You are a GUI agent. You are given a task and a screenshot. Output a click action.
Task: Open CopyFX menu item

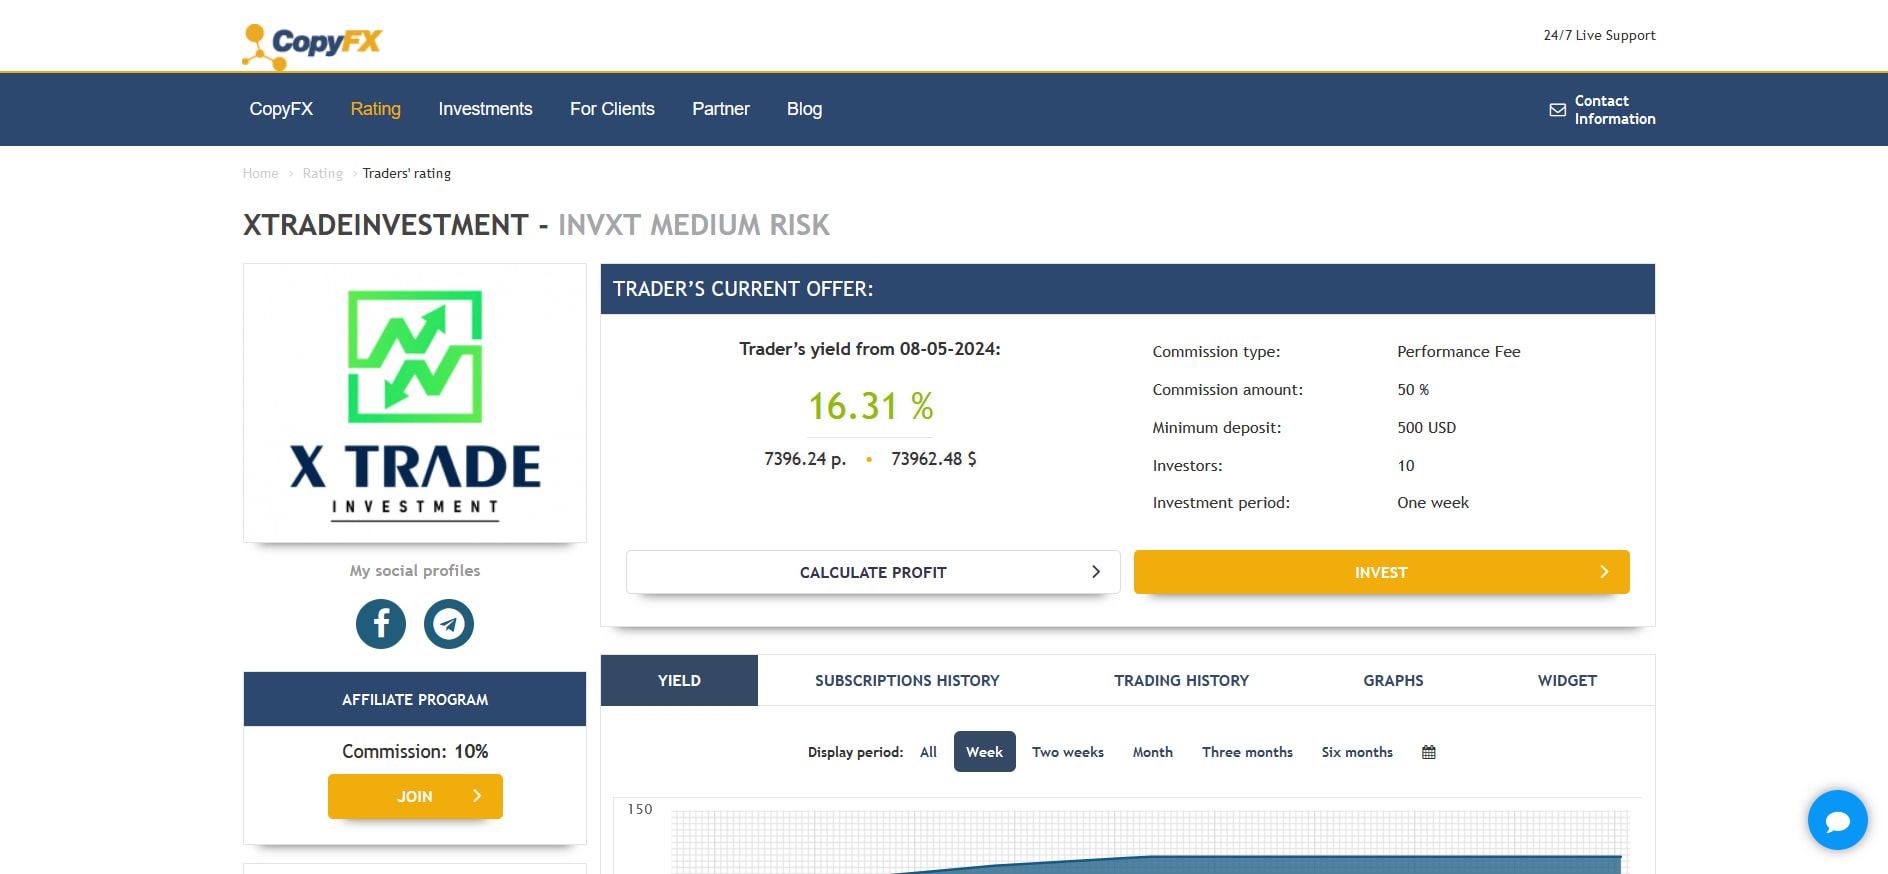coord(281,109)
